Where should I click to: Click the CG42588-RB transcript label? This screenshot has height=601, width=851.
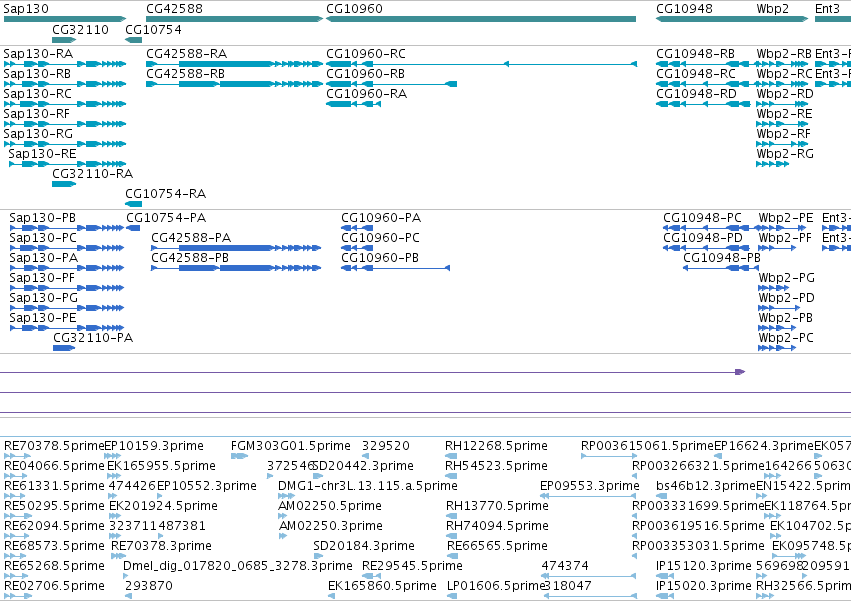(186, 74)
